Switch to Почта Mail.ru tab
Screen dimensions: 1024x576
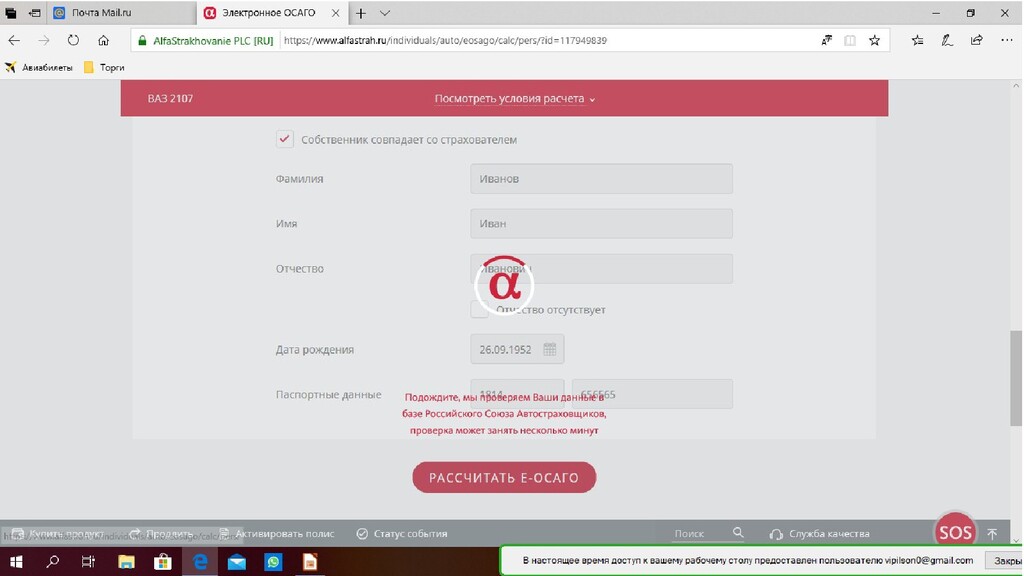pyautogui.click(x=121, y=13)
